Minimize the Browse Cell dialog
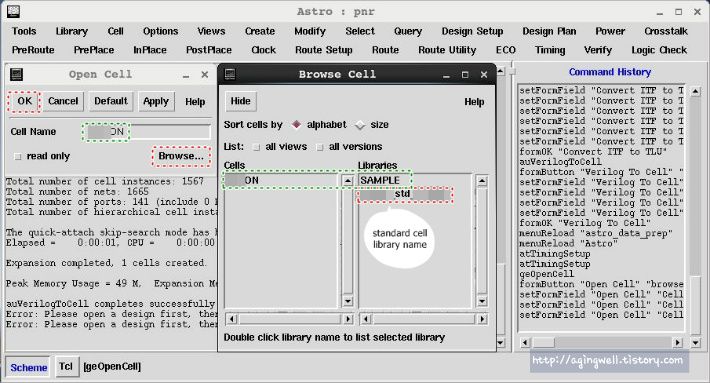The width and height of the screenshot is (710, 383). click(446, 75)
